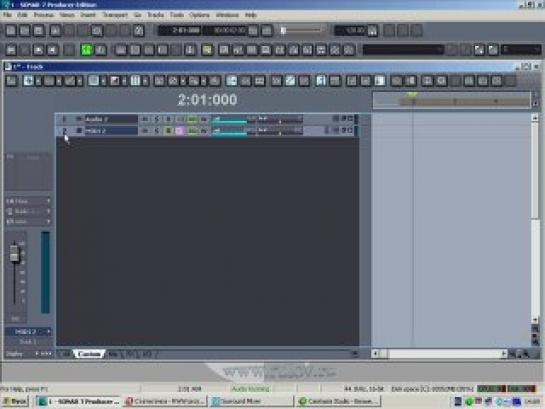The image size is (545, 409).
Task: Expand the first dropdown row above the fader
Action: click(x=29, y=201)
